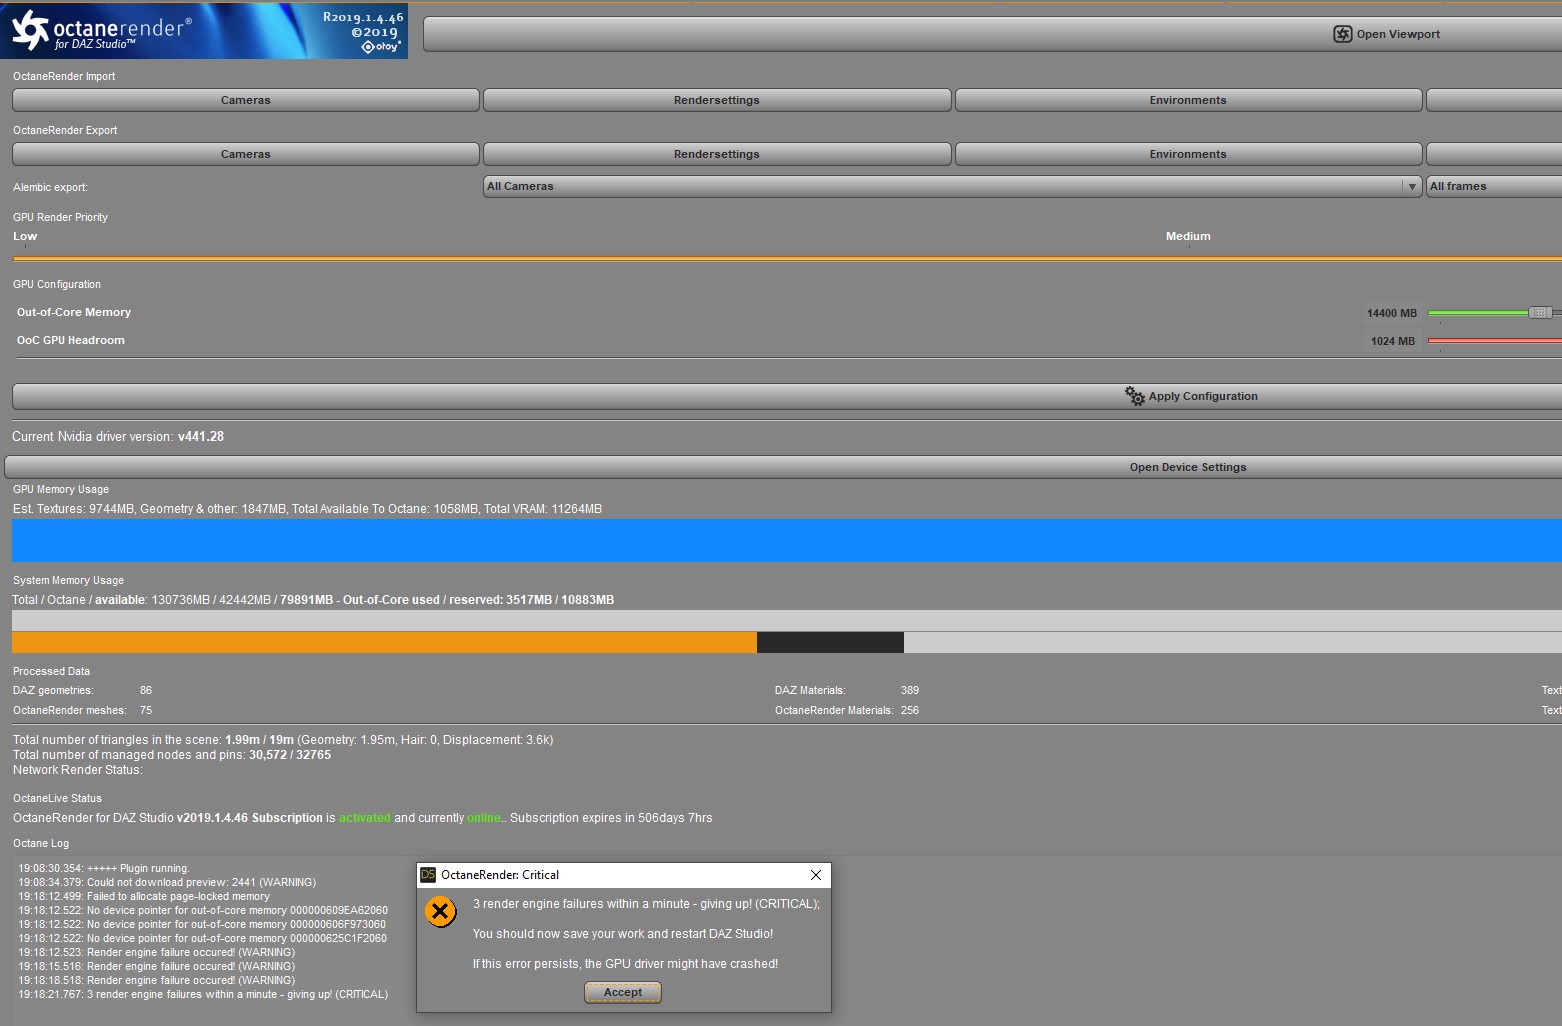Click the log entry ending 000000606F973060
Image resolution: width=1562 pixels, height=1026 pixels.
tap(202, 924)
